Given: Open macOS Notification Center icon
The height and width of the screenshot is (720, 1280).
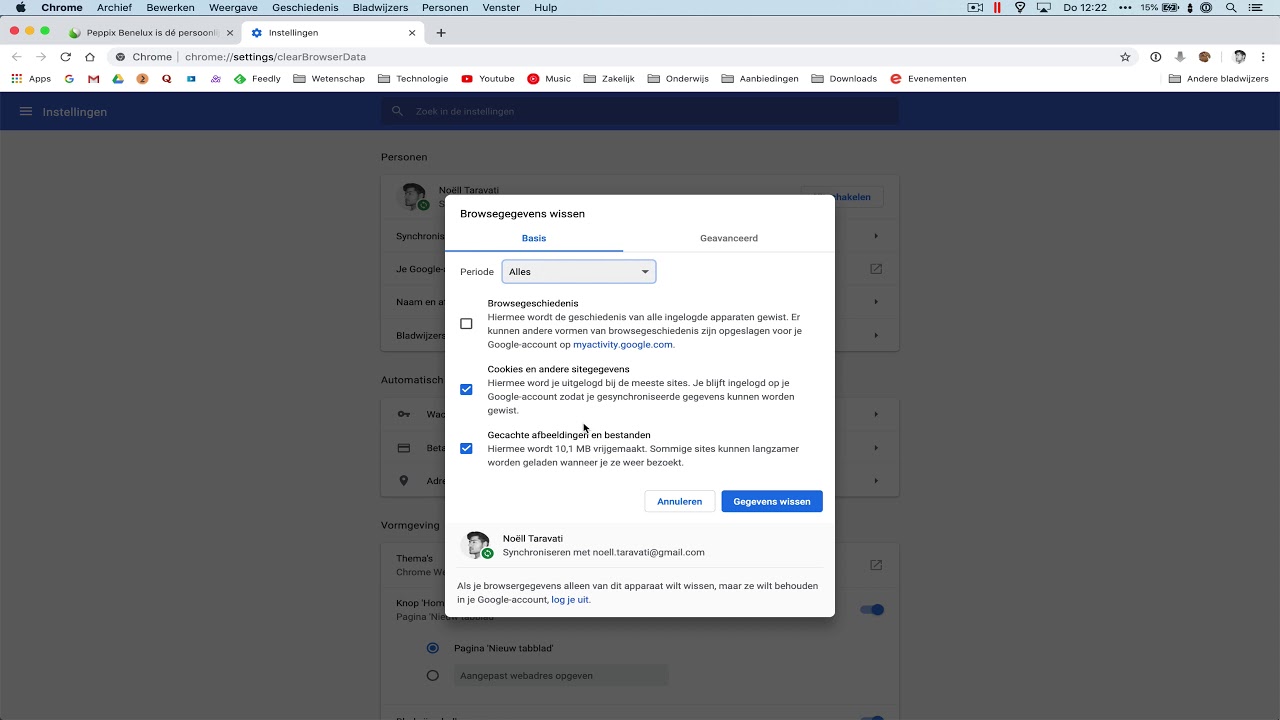Looking at the screenshot, I should (1257, 7).
